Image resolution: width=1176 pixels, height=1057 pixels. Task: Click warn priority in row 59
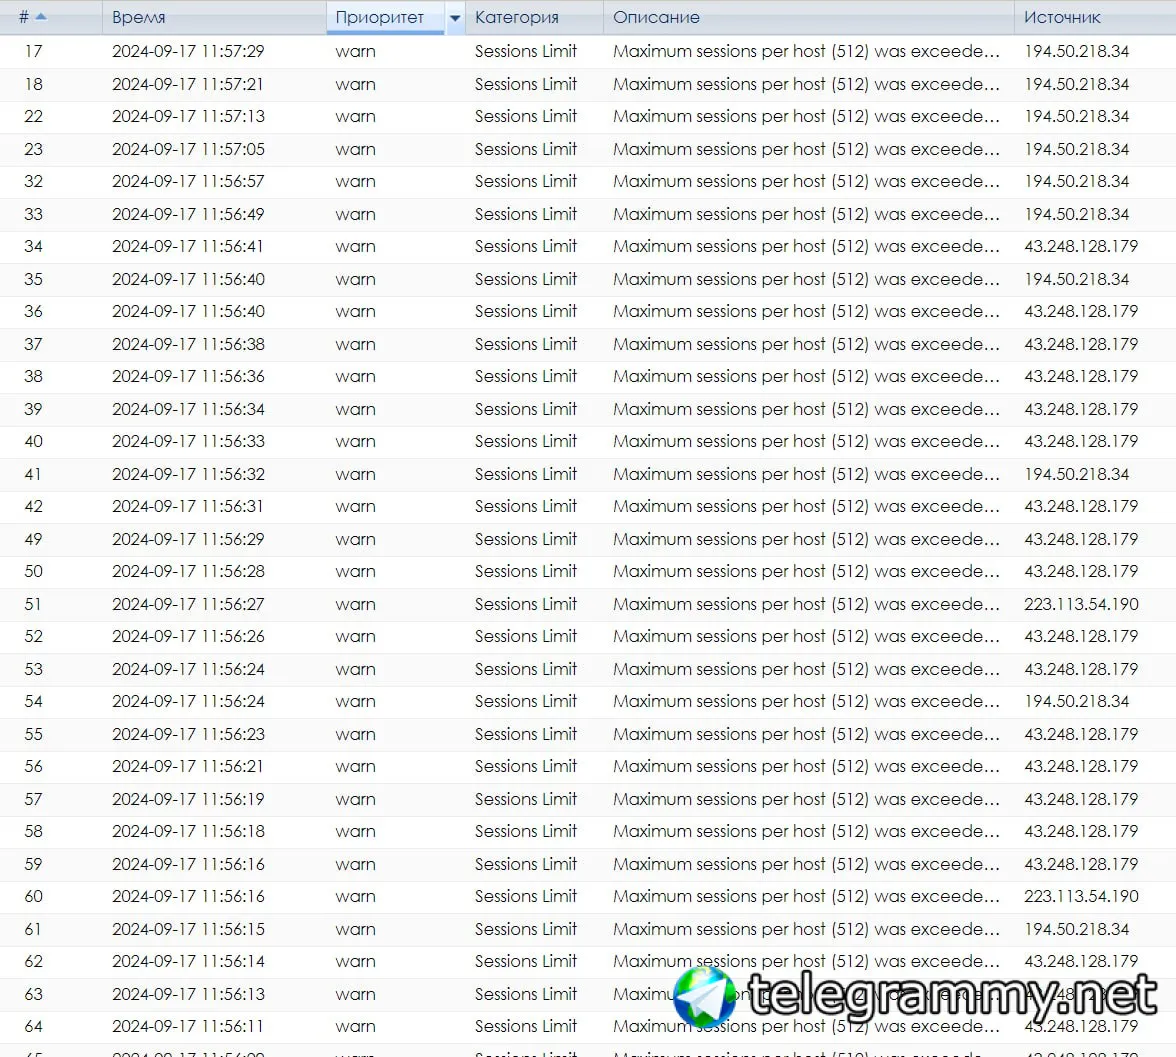click(356, 864)
